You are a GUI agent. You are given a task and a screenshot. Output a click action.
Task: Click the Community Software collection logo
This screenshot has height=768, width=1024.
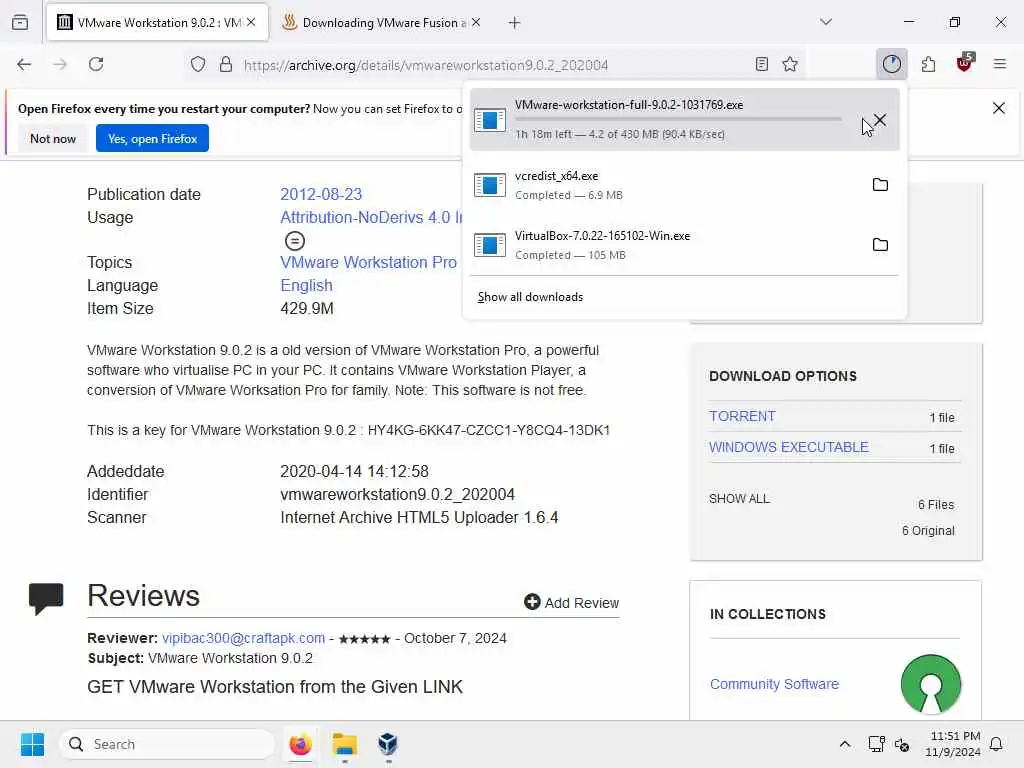pos(931,684)
